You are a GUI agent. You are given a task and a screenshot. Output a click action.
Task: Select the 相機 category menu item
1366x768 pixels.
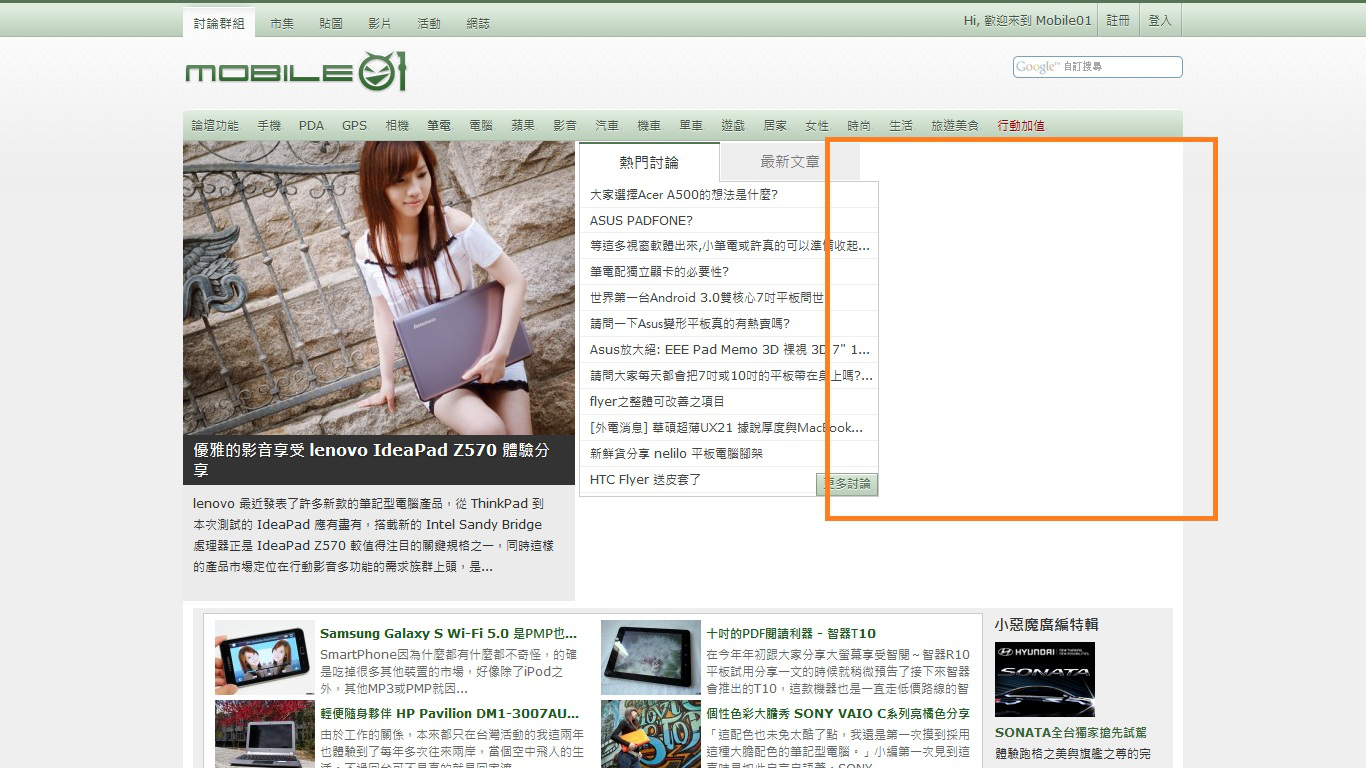point(397,126)
